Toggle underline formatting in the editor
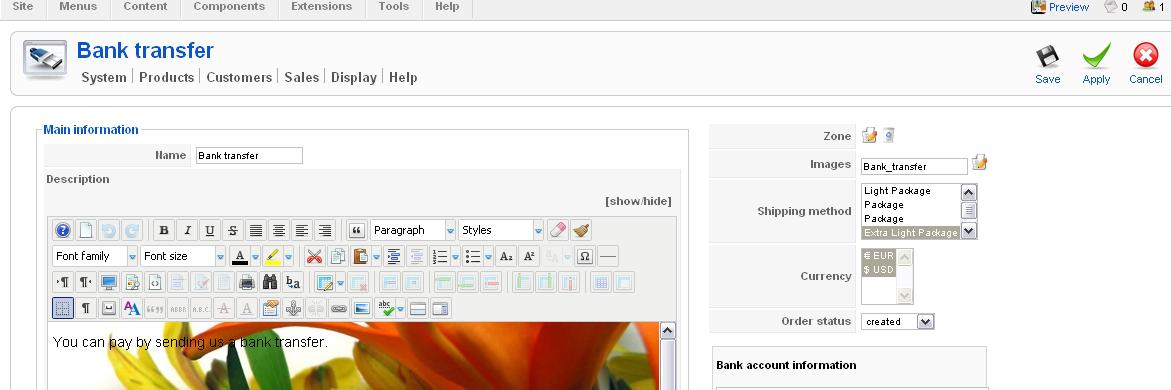This screenshot has height=390, width=1171. tap(211, 230)
